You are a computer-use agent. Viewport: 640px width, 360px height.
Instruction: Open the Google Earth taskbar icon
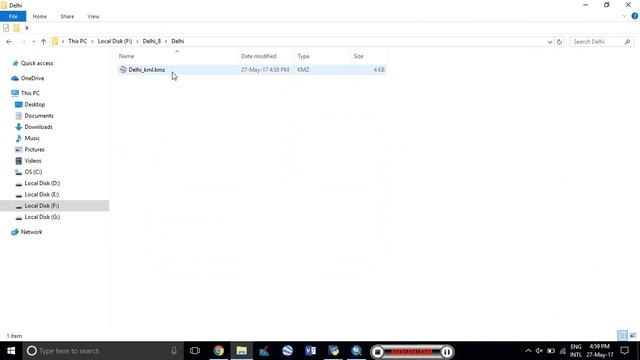click(x=287, y=351)
